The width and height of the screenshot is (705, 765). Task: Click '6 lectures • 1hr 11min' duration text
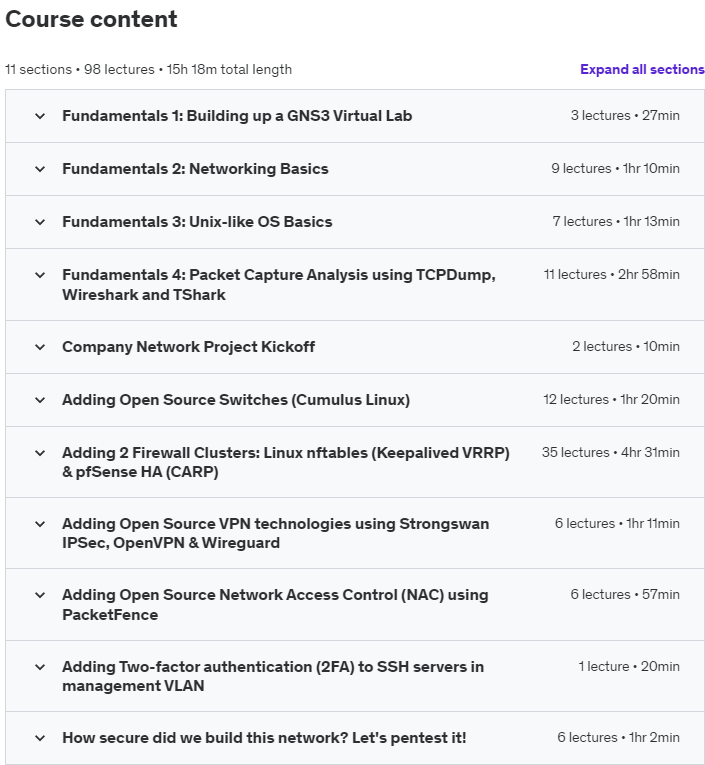click(617, 523)
